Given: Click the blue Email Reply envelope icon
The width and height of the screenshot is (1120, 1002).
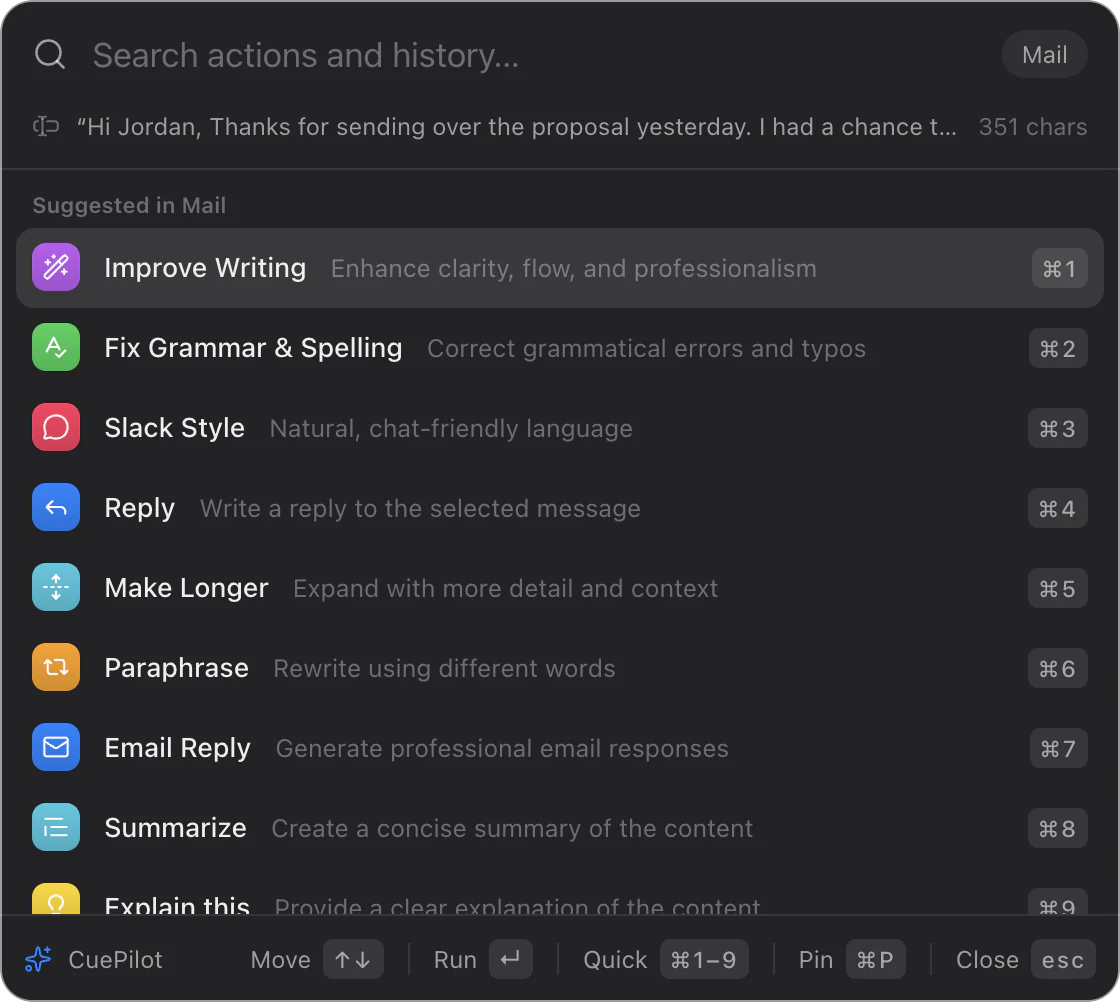Looking at the screenshot, I should click(x=56, y=748).
